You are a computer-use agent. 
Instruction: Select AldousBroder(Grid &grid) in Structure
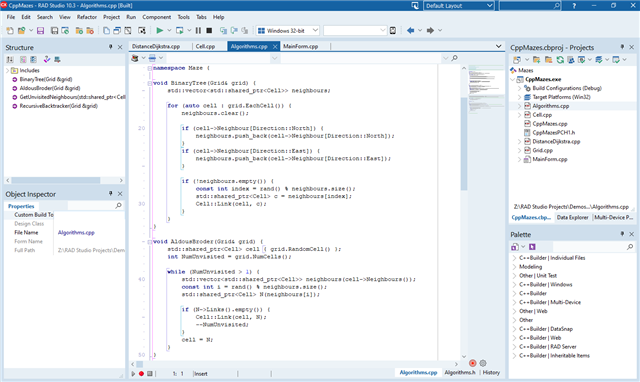click(x=50, y=88)
